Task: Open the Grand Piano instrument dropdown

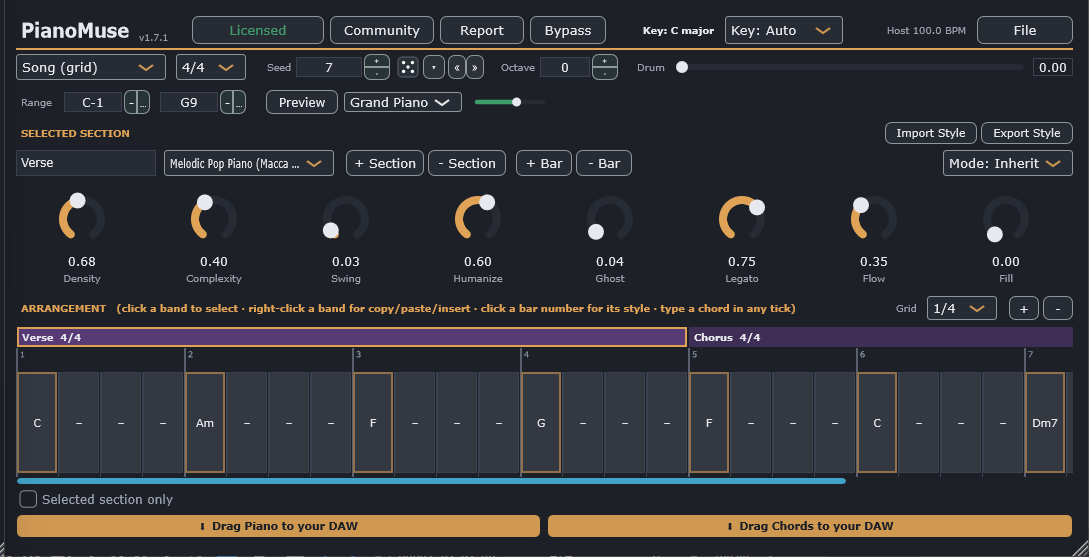Action: [403, 102]
